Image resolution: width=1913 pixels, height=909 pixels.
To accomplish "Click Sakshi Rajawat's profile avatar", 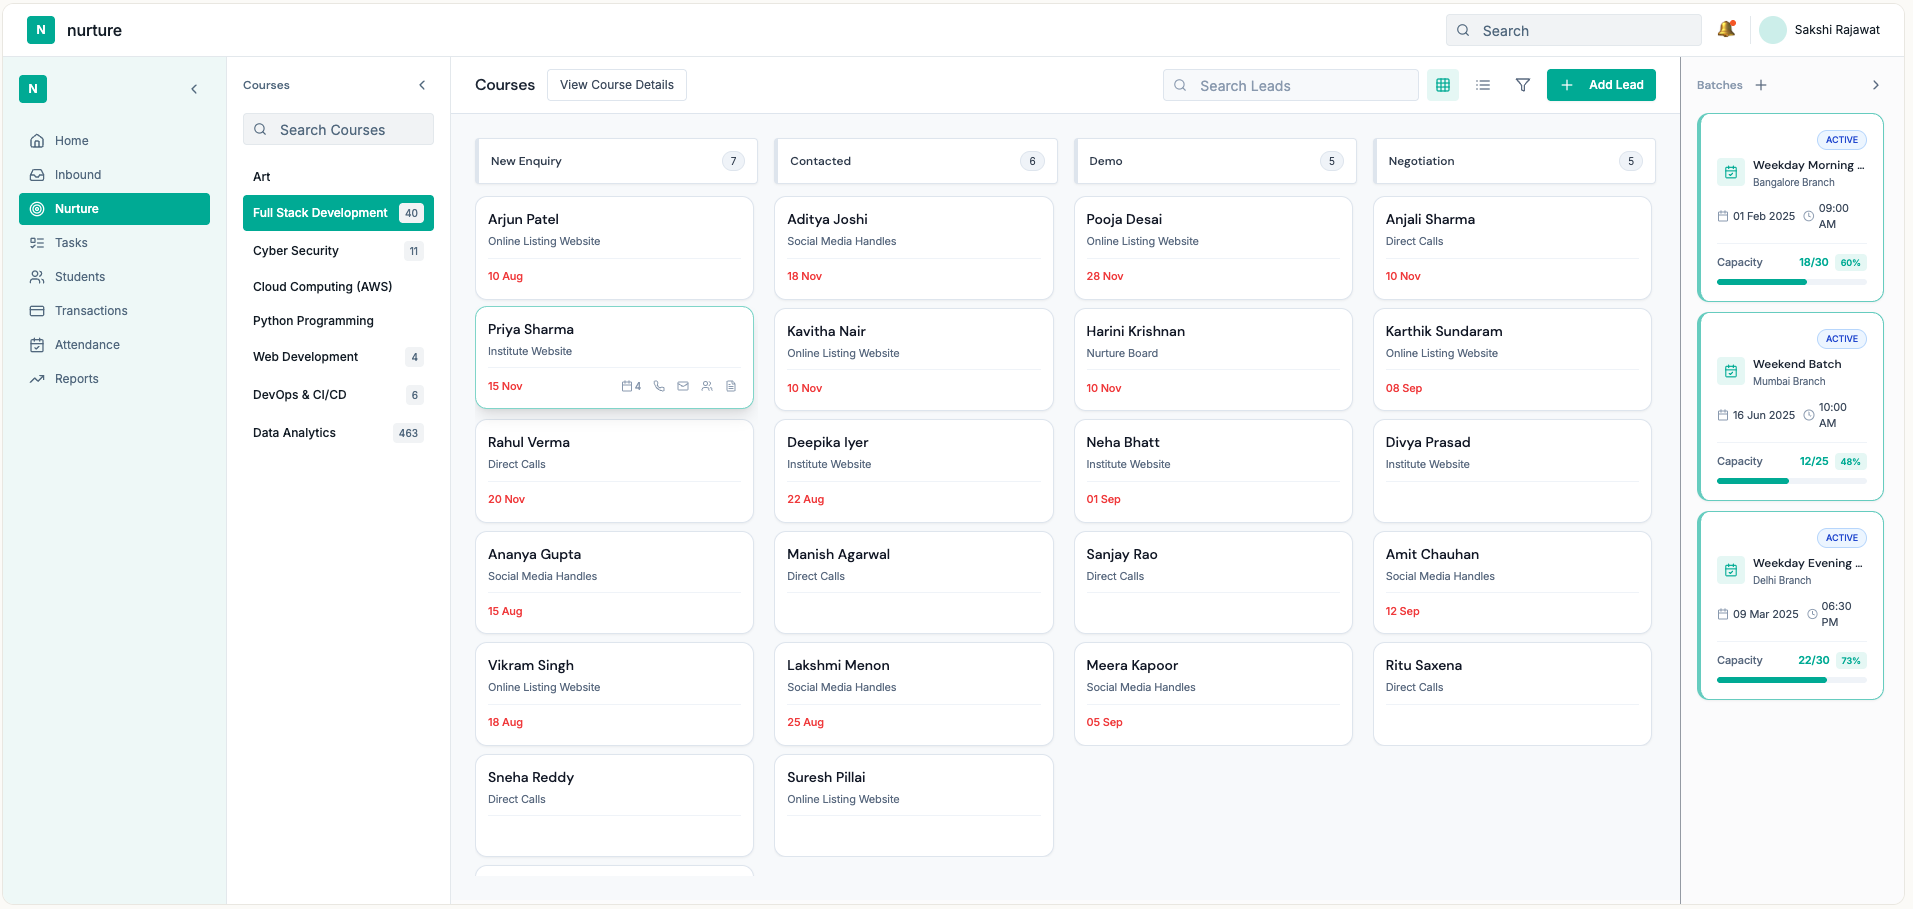I will [1772, 30].
